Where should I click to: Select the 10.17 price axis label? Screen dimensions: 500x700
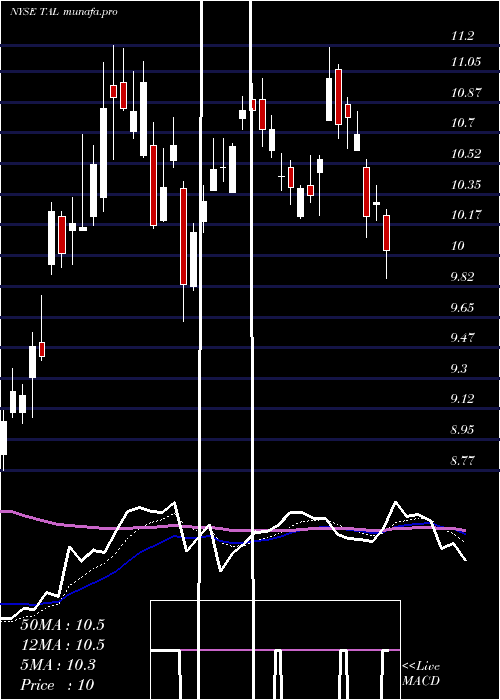[x=466, y=215]
